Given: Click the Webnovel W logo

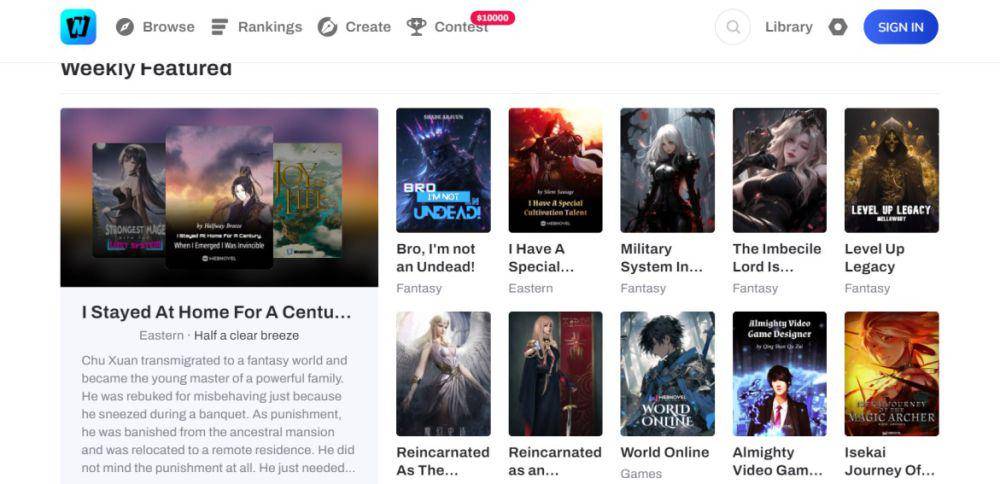Looking at the screenshot, I should tap(78, 27).
